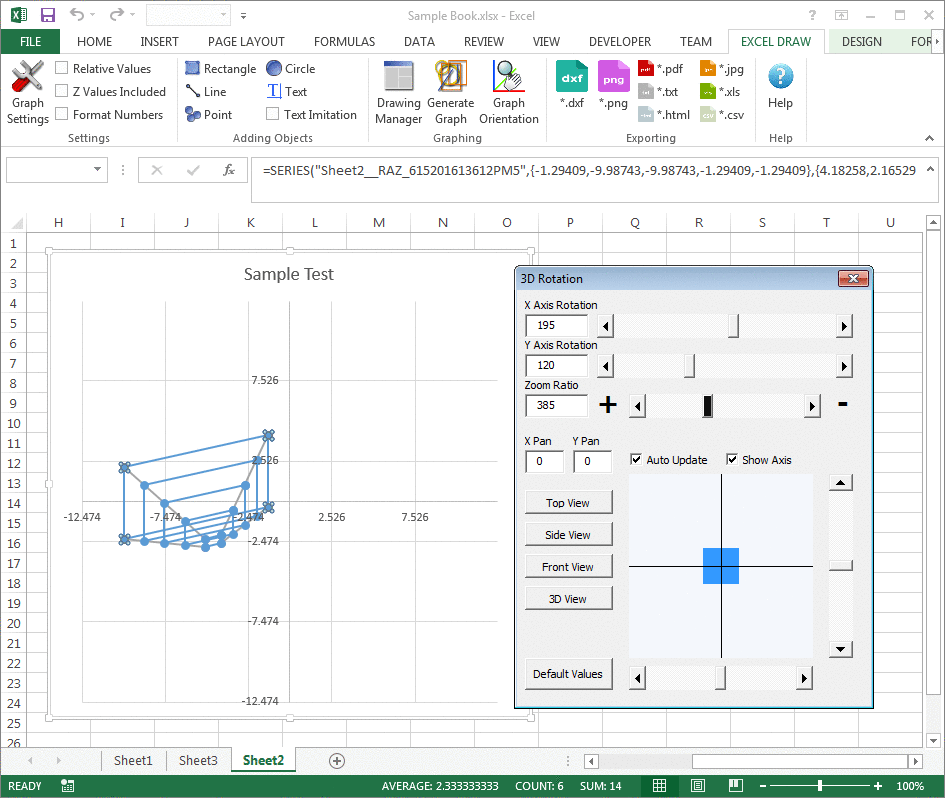Image resolution: width=945 pixels, height=798 pixels.
Task: Increase X Axis Rotation with right arrow
Action: 844,326
